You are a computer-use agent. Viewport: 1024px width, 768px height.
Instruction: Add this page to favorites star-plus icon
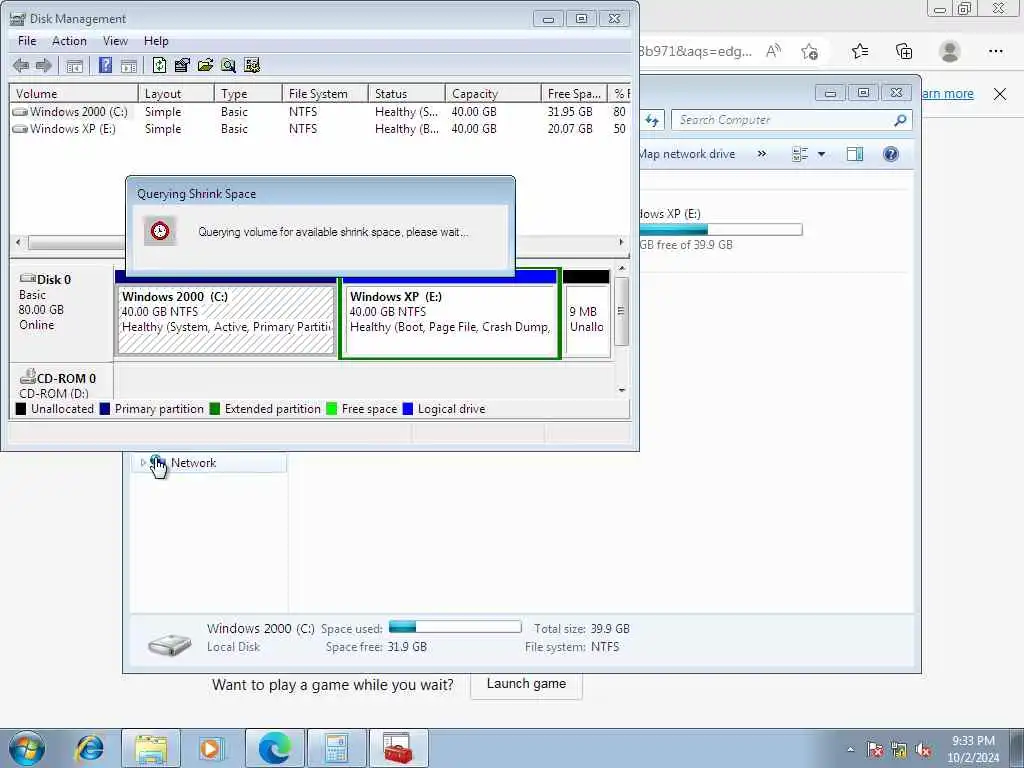tap(810, 51)
